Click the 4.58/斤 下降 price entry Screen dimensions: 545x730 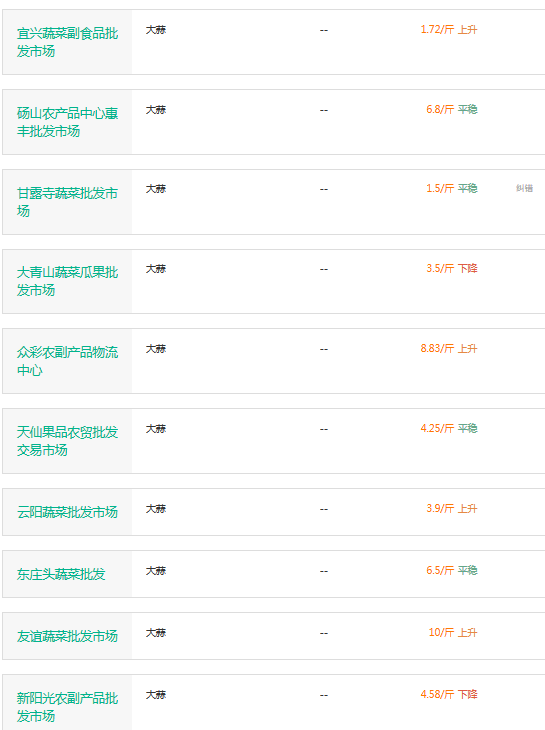(449, 695)
